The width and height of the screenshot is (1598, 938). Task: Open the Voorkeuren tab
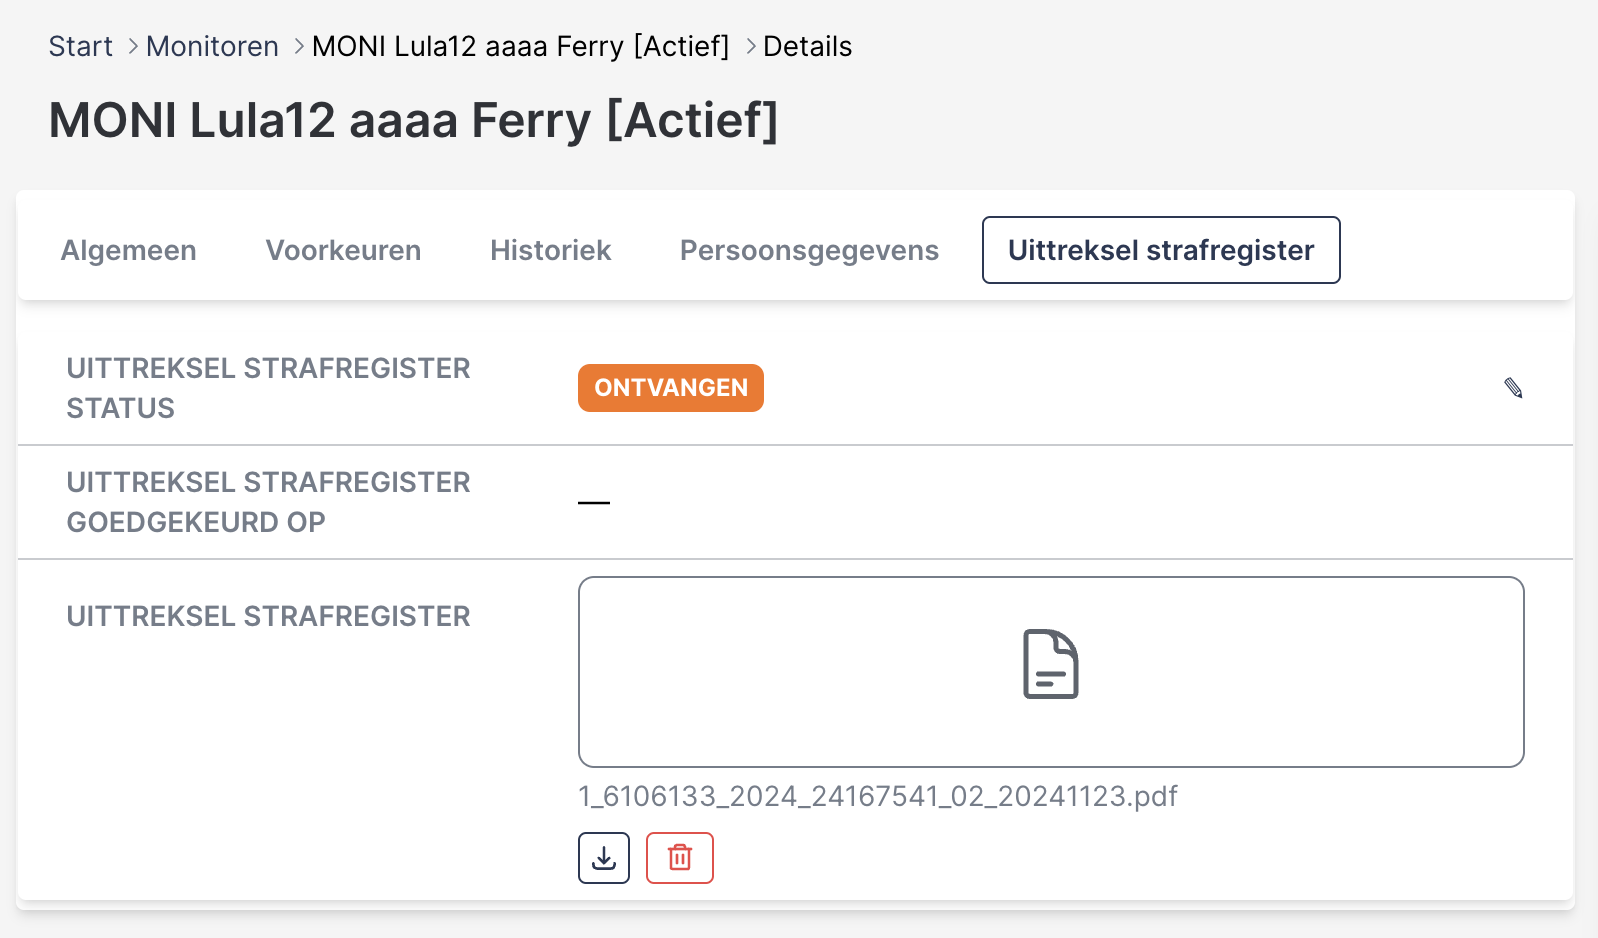coord(343,250)
